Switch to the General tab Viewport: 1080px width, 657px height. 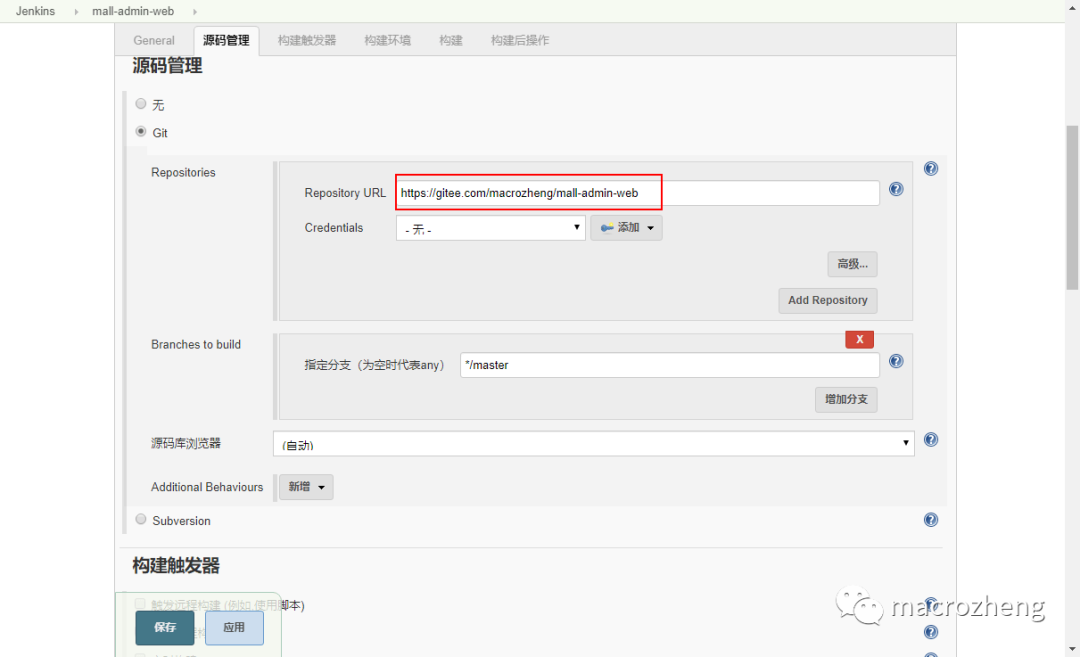click(154, 41)
